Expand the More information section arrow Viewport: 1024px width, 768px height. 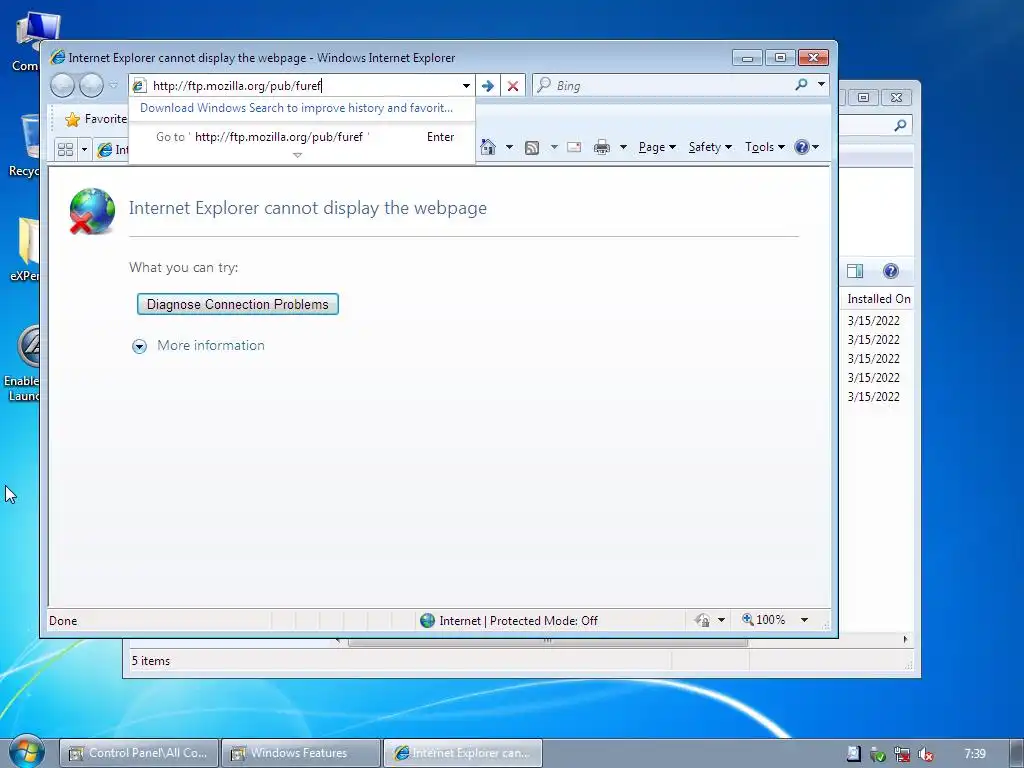tap(139, 346)
